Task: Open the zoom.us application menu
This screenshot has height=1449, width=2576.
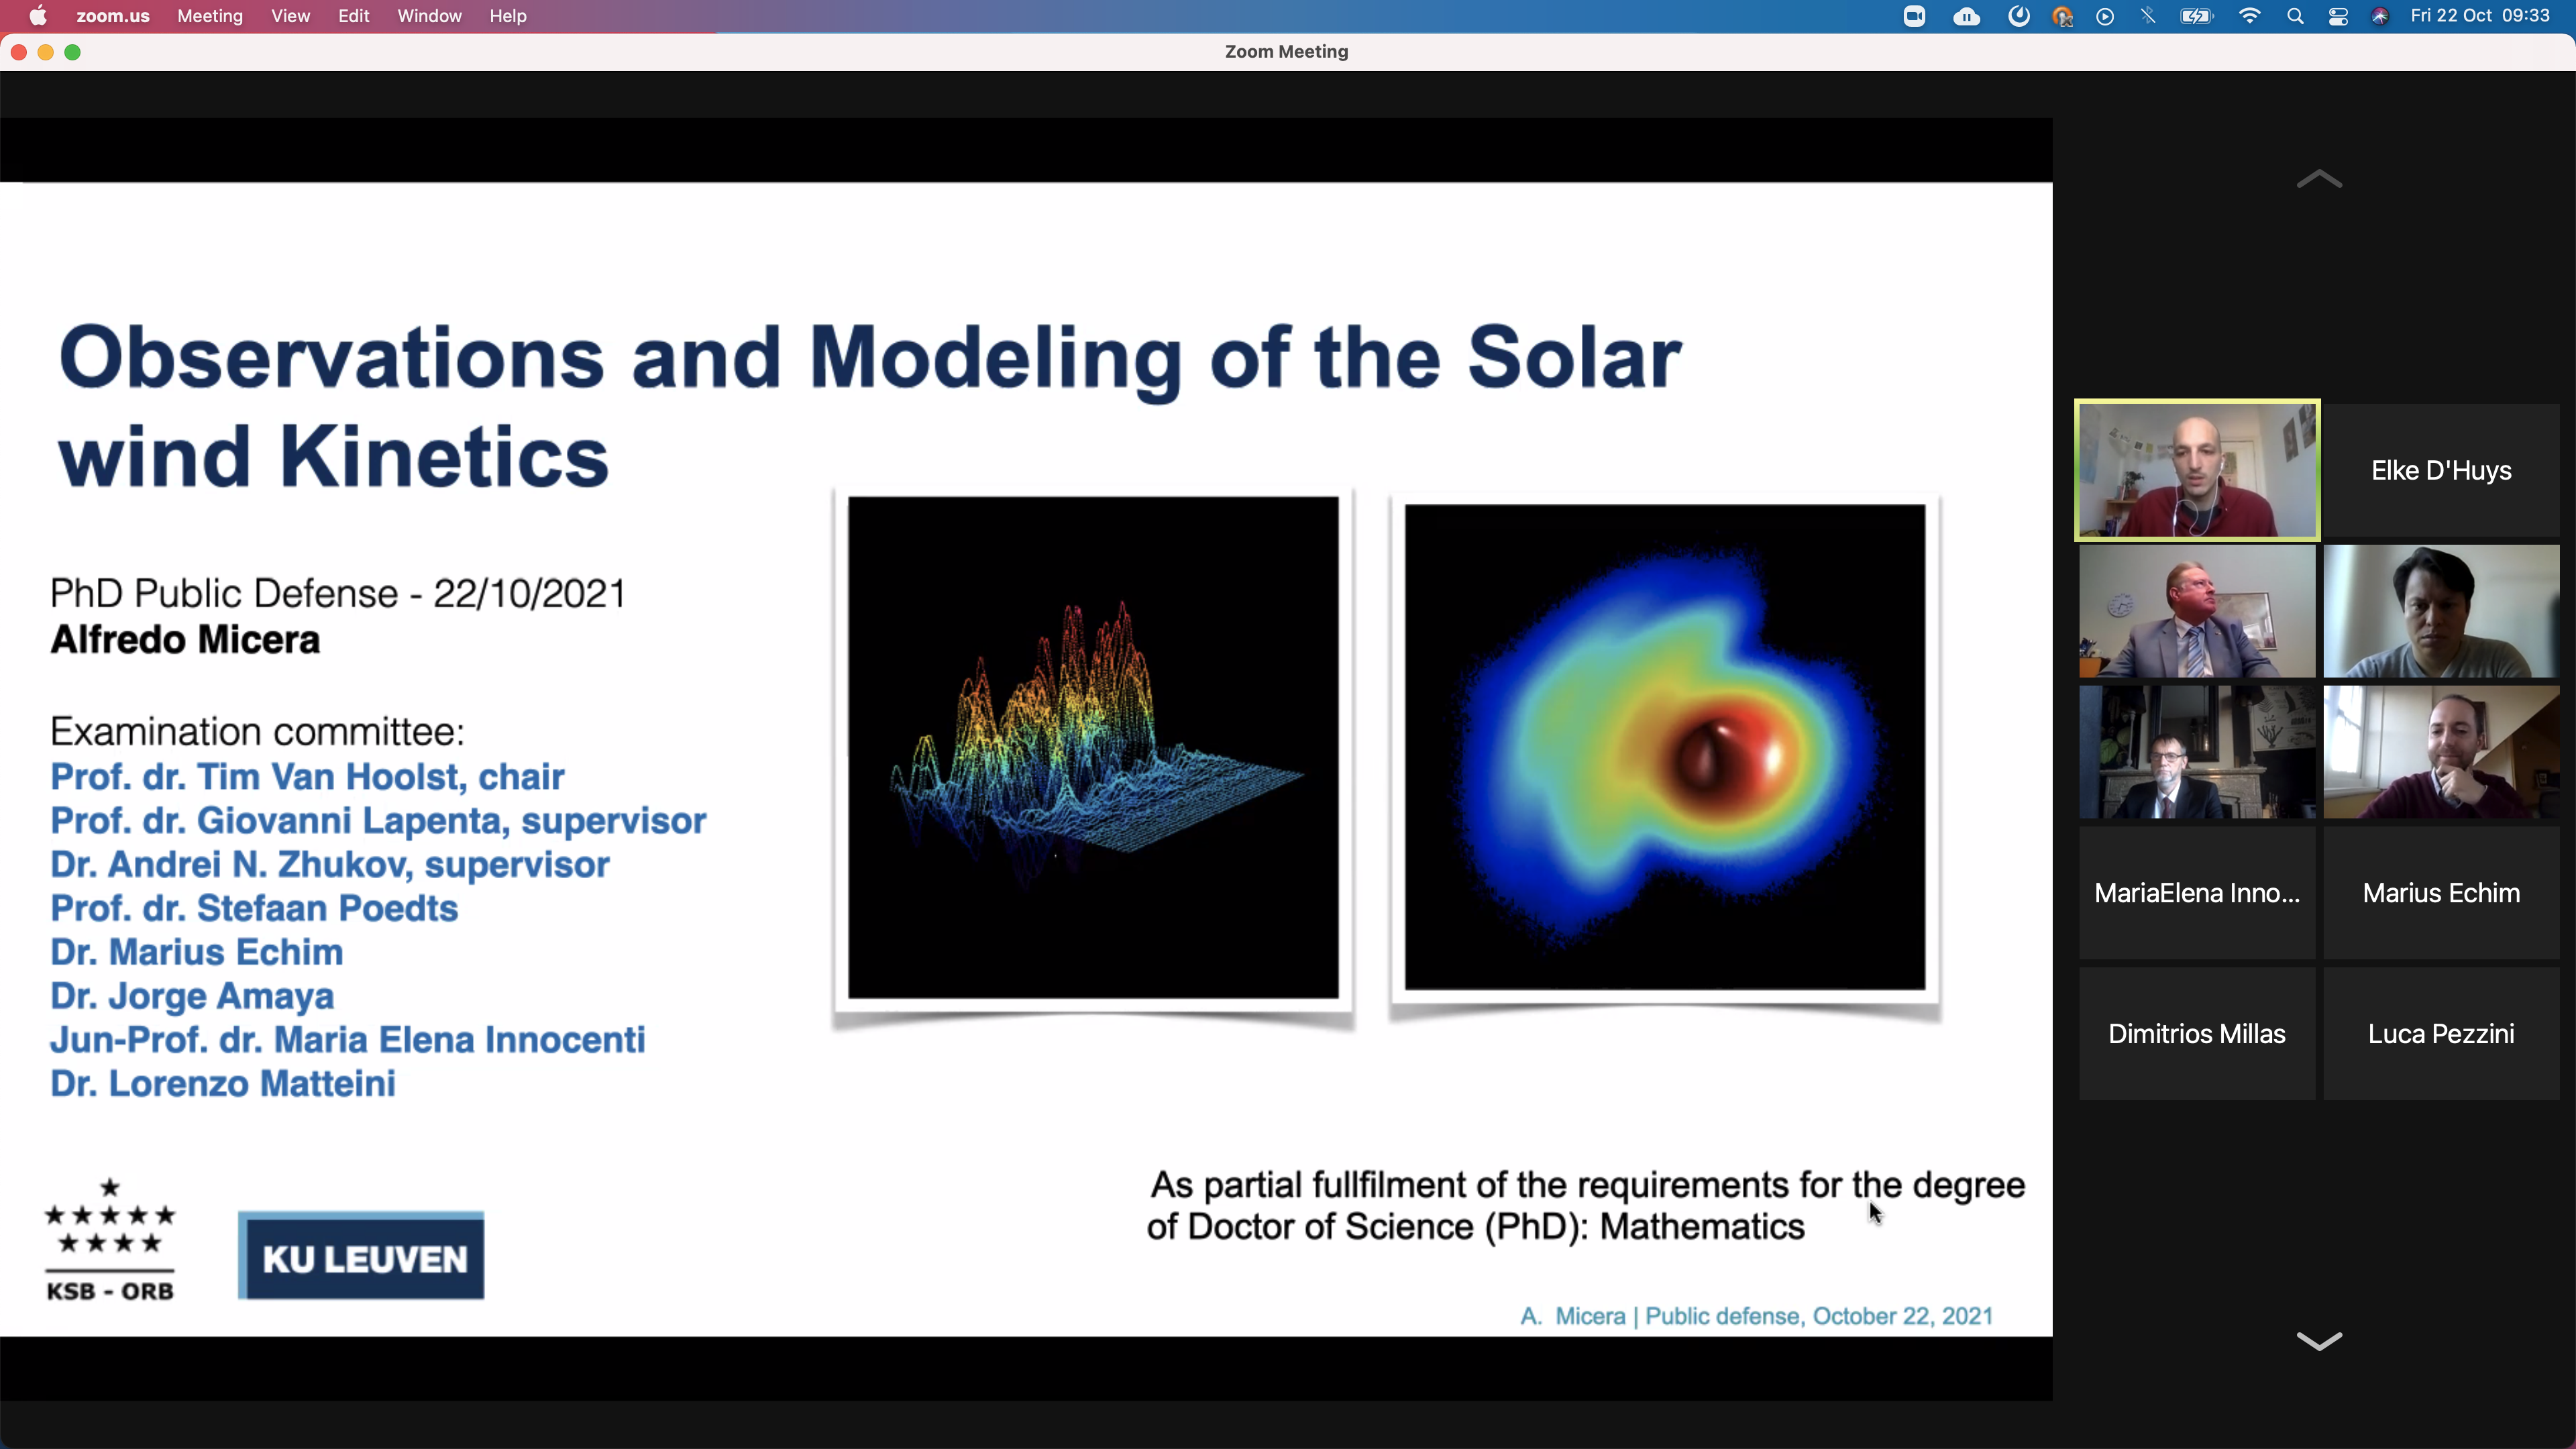Action: (113, 16)
